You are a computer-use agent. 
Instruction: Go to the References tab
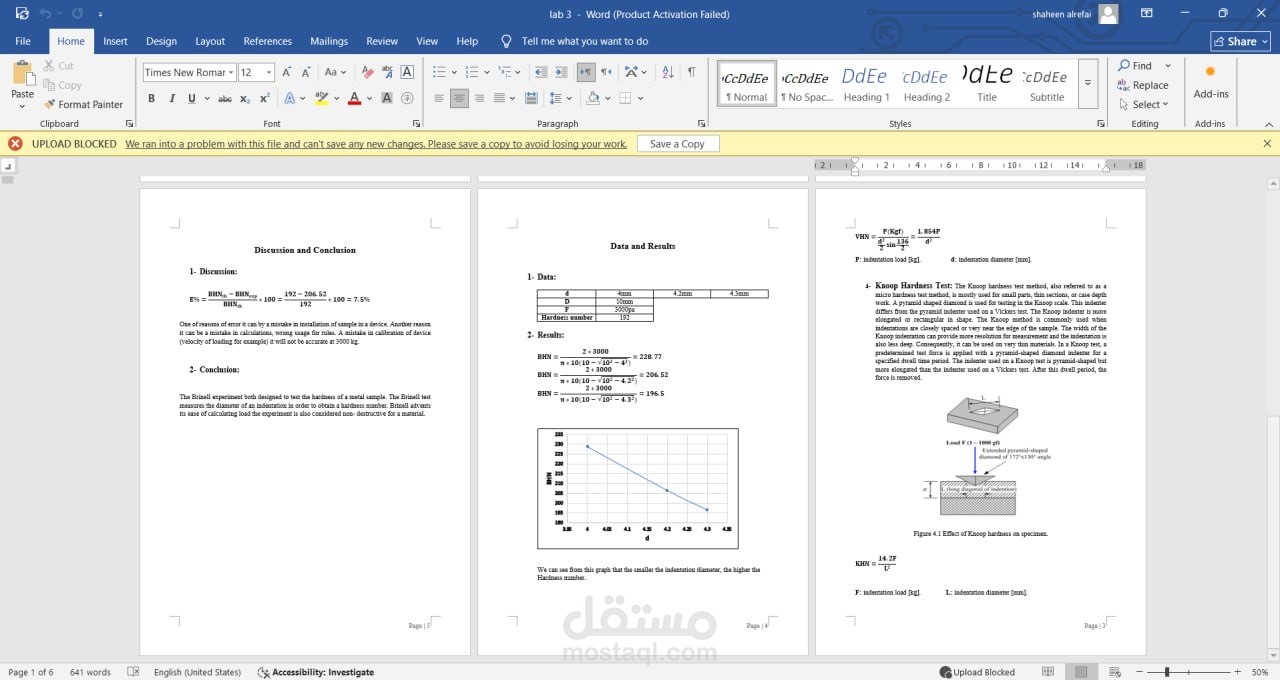pos(268,41)
